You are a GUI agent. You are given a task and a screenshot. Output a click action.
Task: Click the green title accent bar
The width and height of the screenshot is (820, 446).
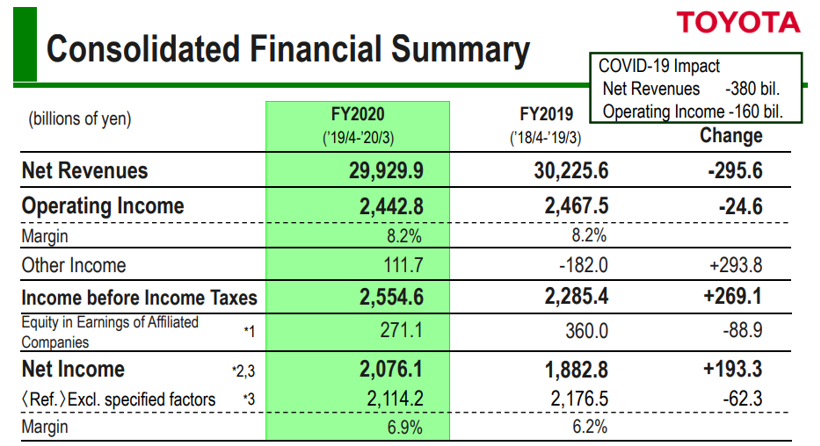click(25, 44)
